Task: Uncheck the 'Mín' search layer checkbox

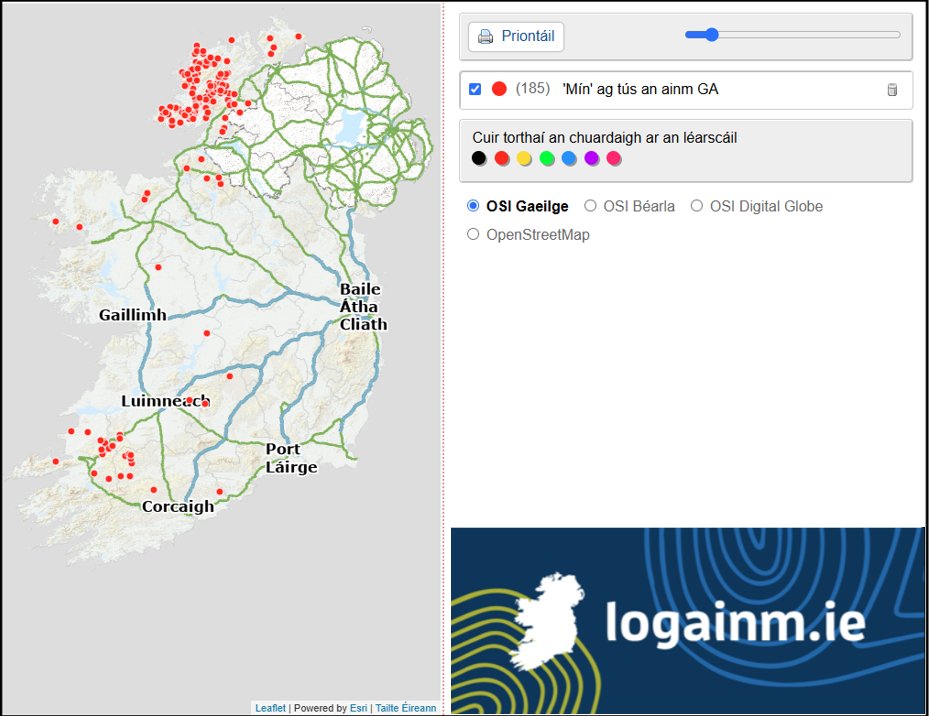Action: point(475,89)
